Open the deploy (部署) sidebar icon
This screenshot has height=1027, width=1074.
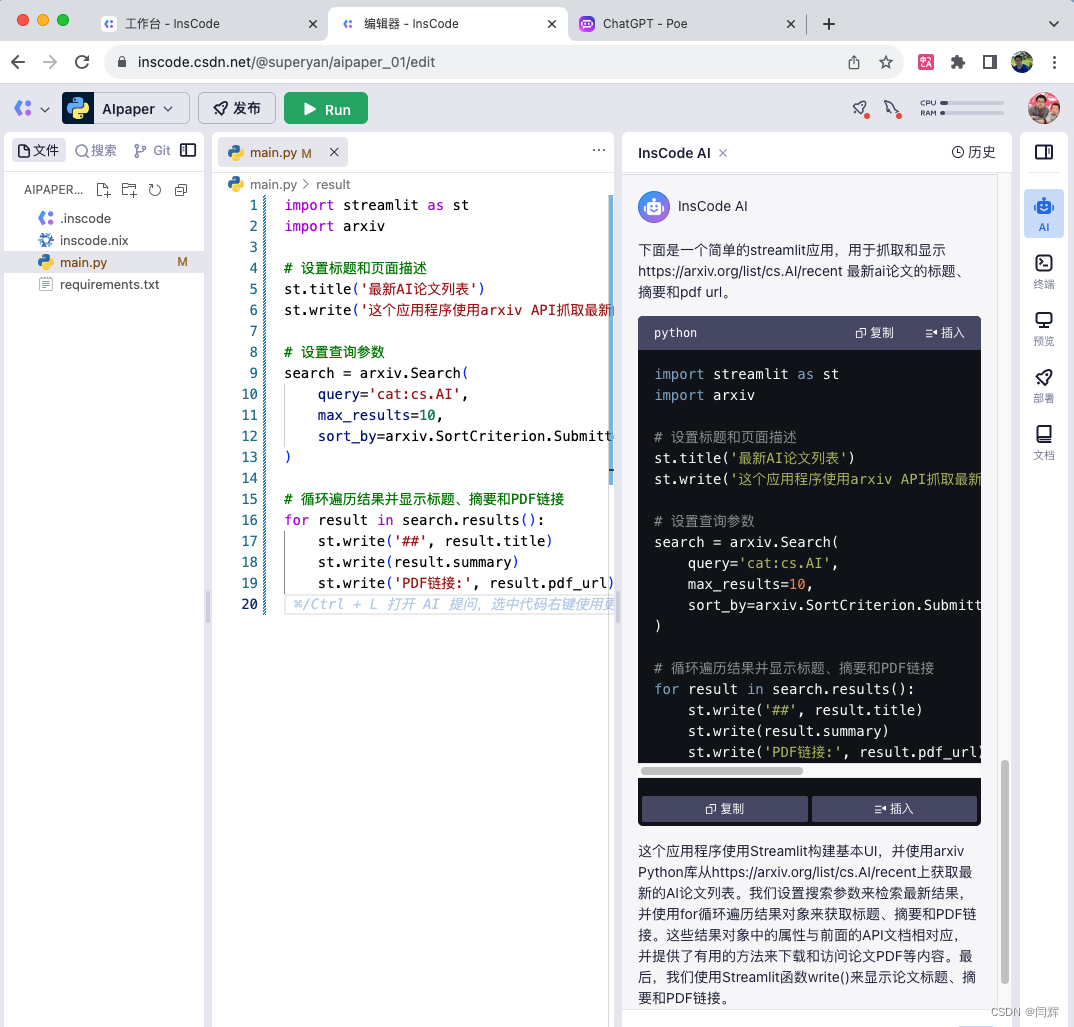[1043, 386]
